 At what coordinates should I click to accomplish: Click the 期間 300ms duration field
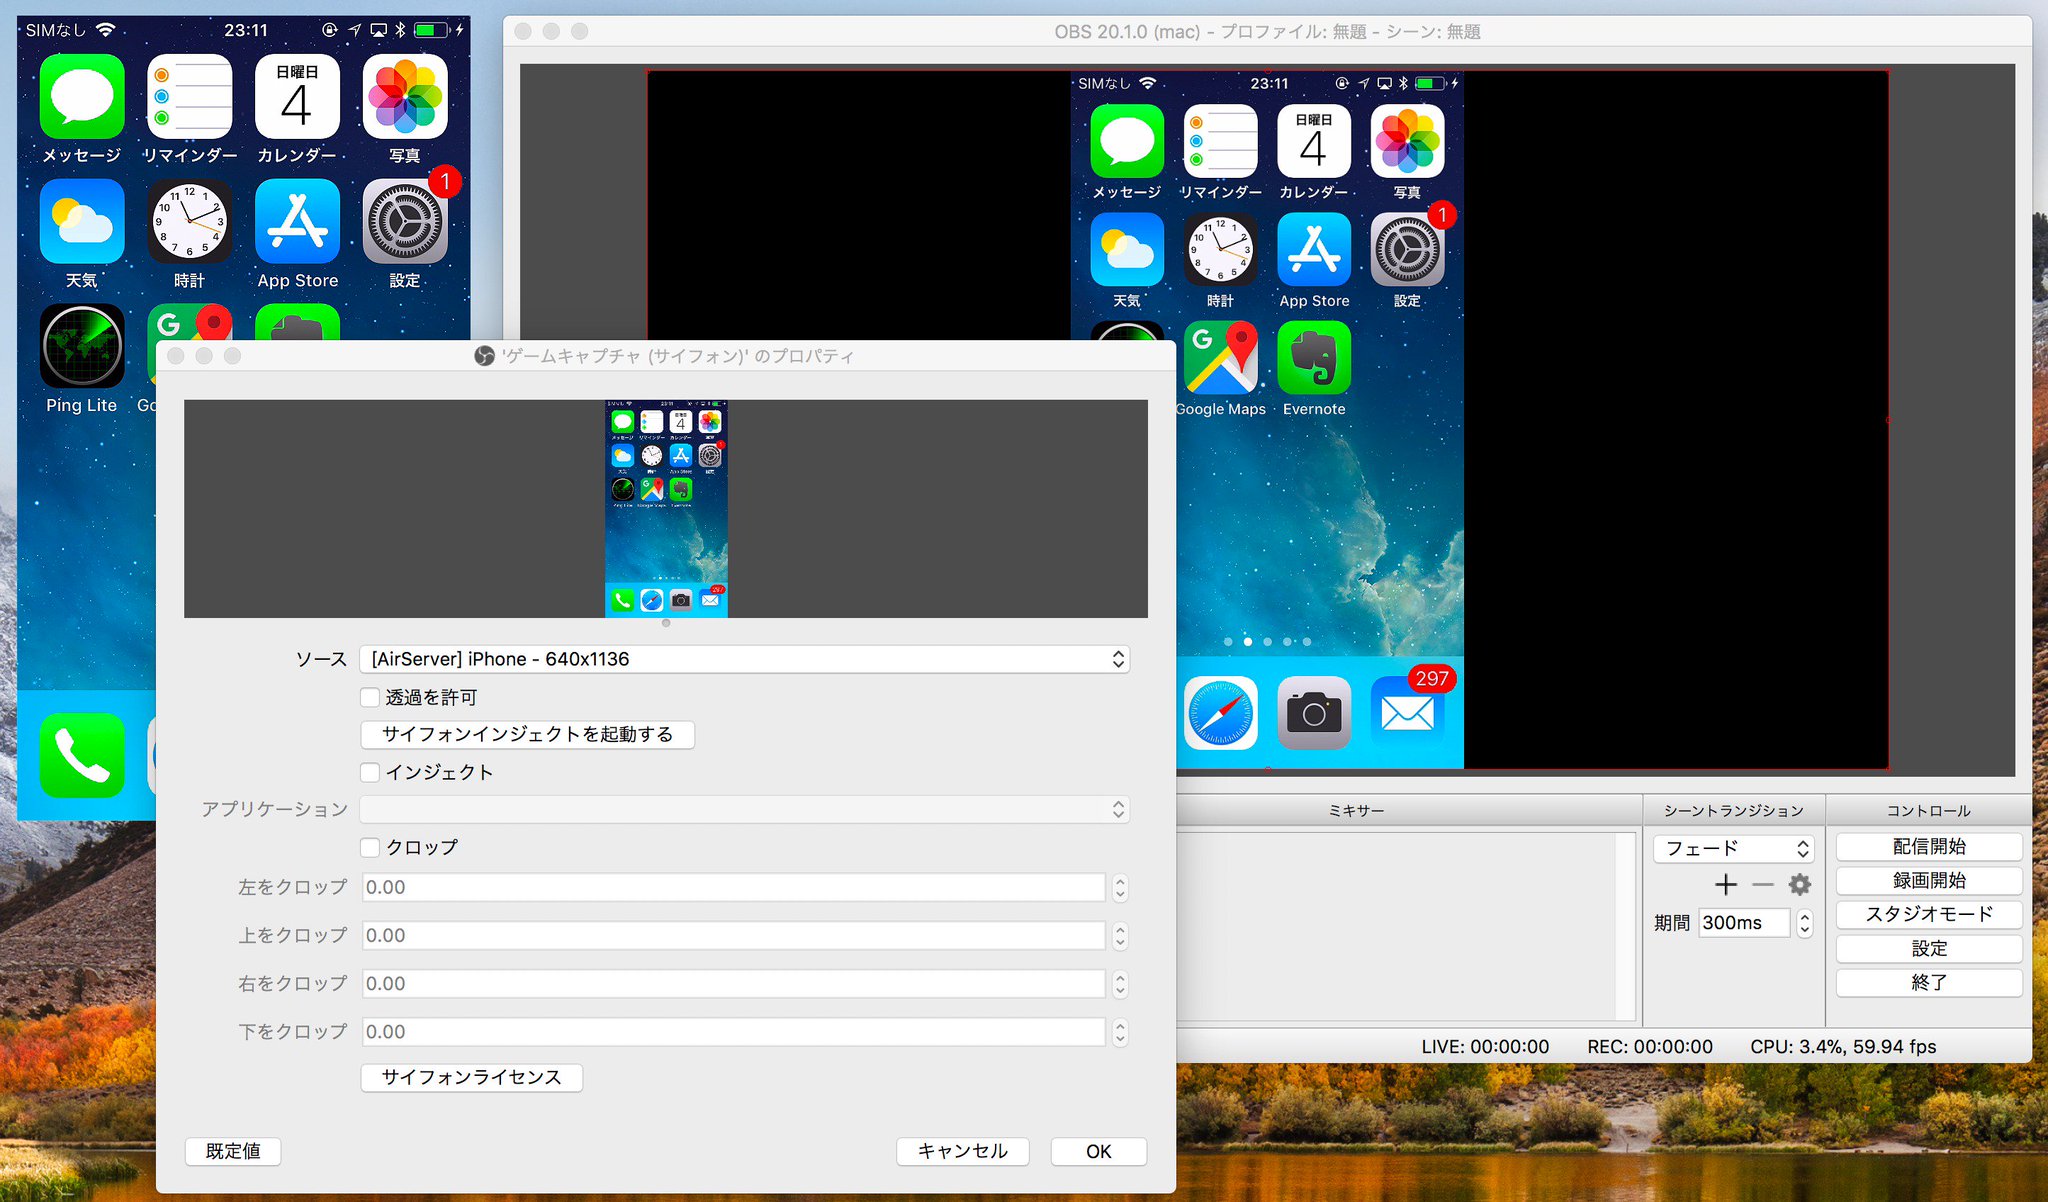point(1744,923)
